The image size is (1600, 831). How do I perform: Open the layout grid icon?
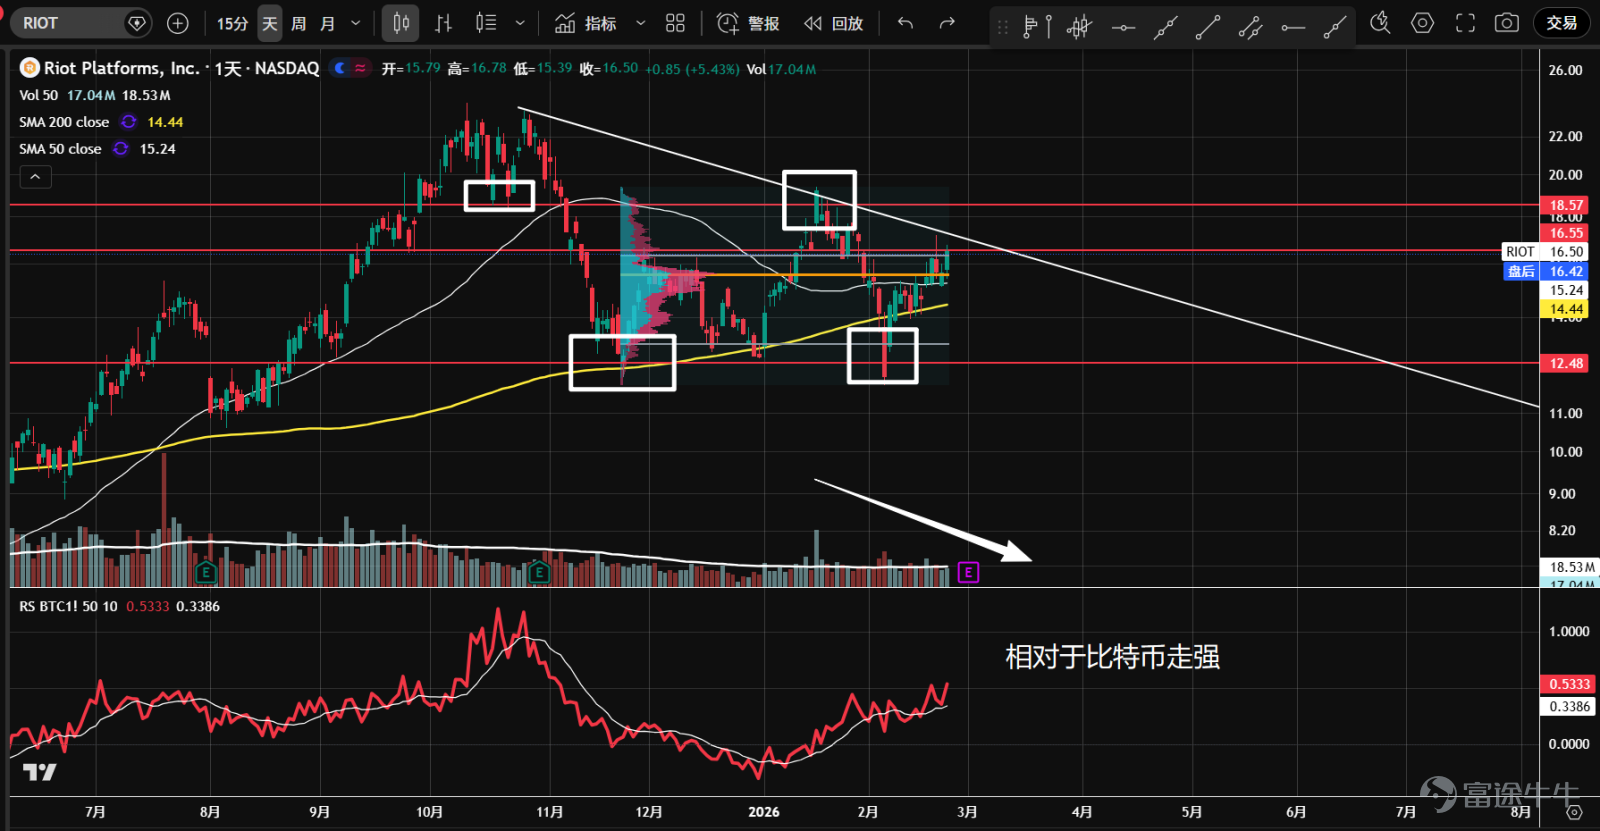676,23
